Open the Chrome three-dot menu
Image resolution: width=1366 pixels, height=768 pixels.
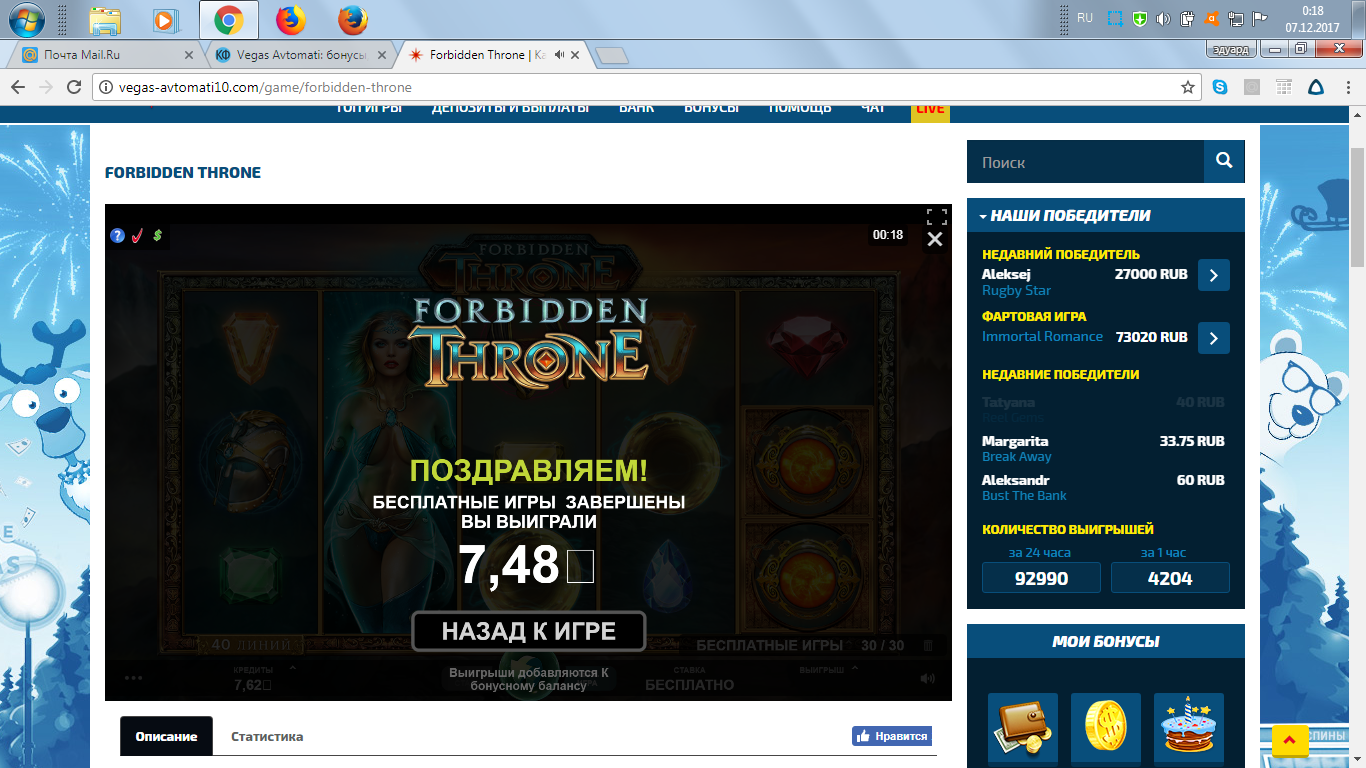[x=1347, y=87]
